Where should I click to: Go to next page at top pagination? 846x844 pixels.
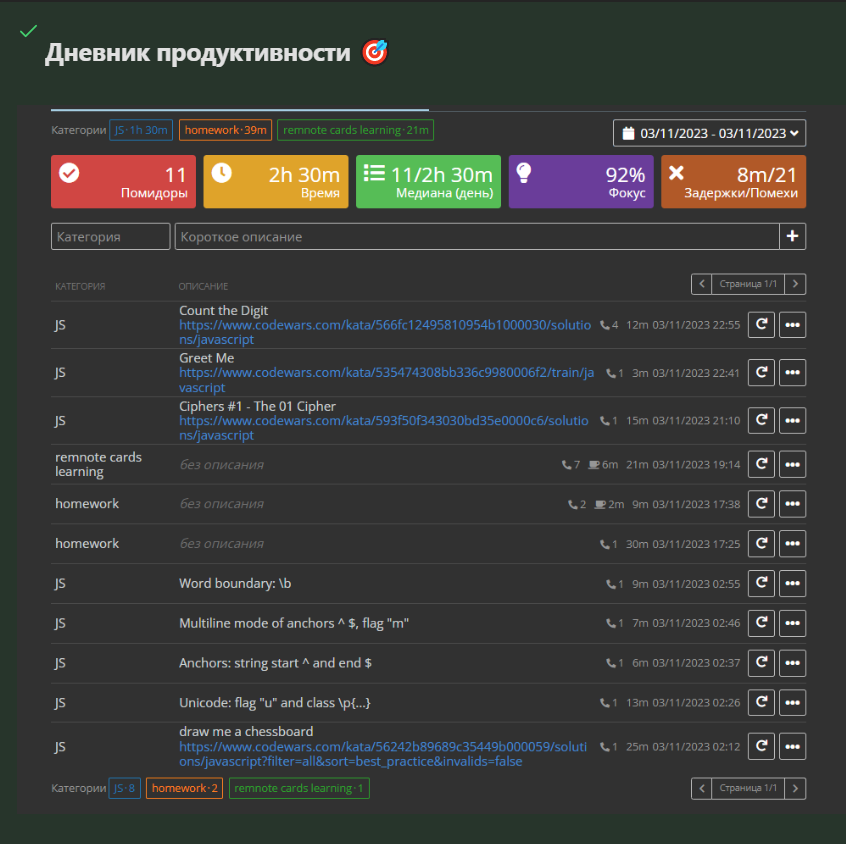click(795, 284)
